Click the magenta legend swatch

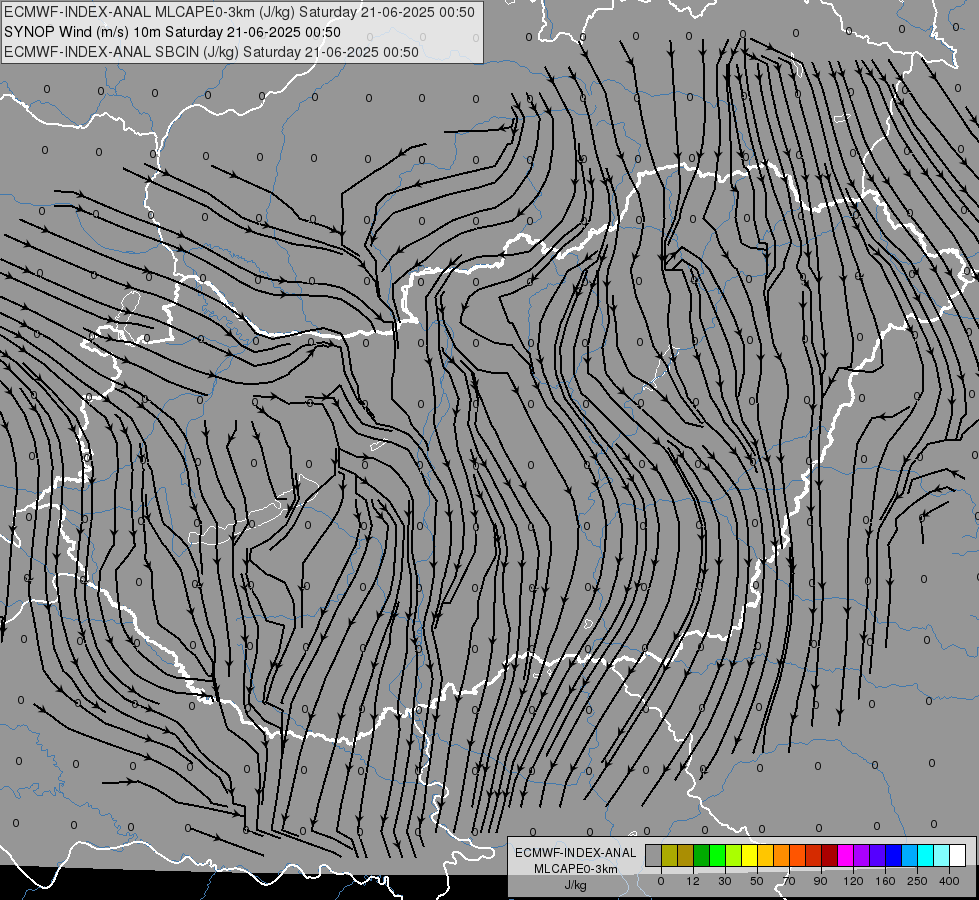tap(845, 855)
